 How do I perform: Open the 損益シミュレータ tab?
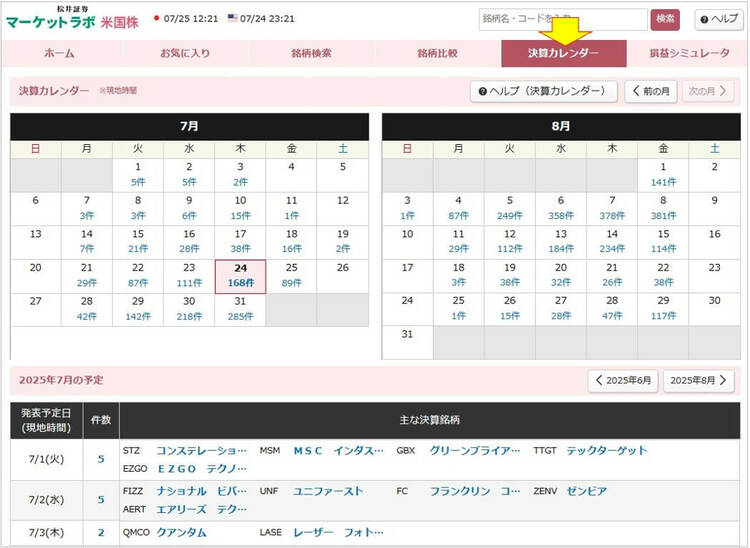(x=688, y=53)
